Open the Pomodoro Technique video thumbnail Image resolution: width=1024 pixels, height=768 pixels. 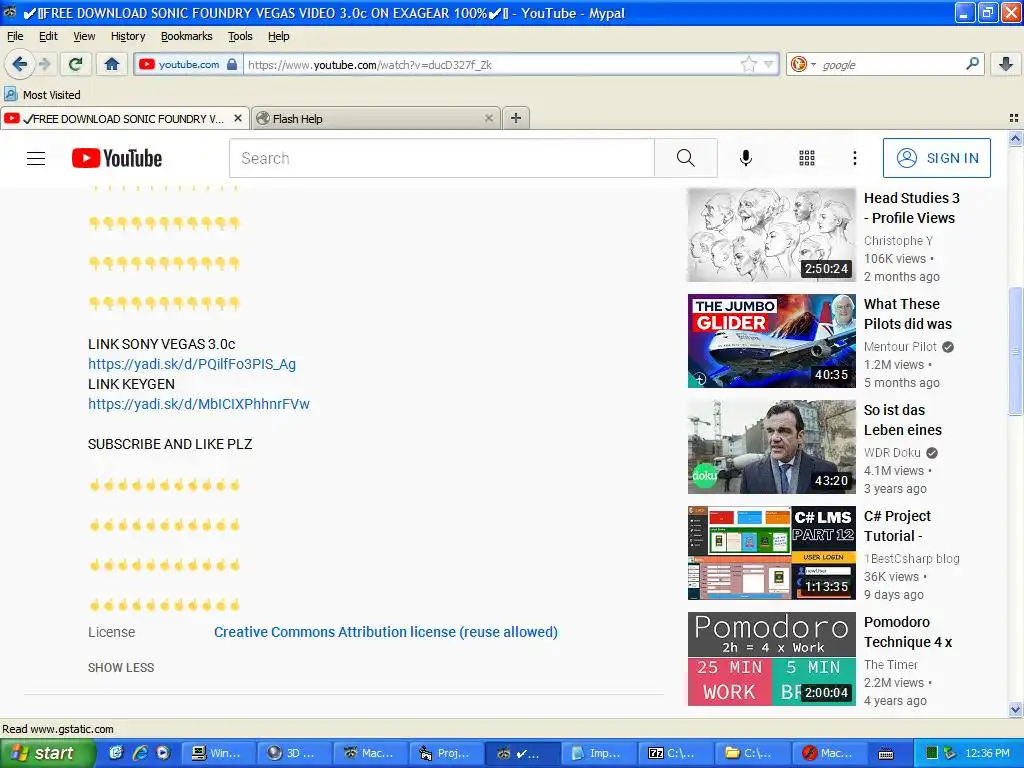(771, 658)
